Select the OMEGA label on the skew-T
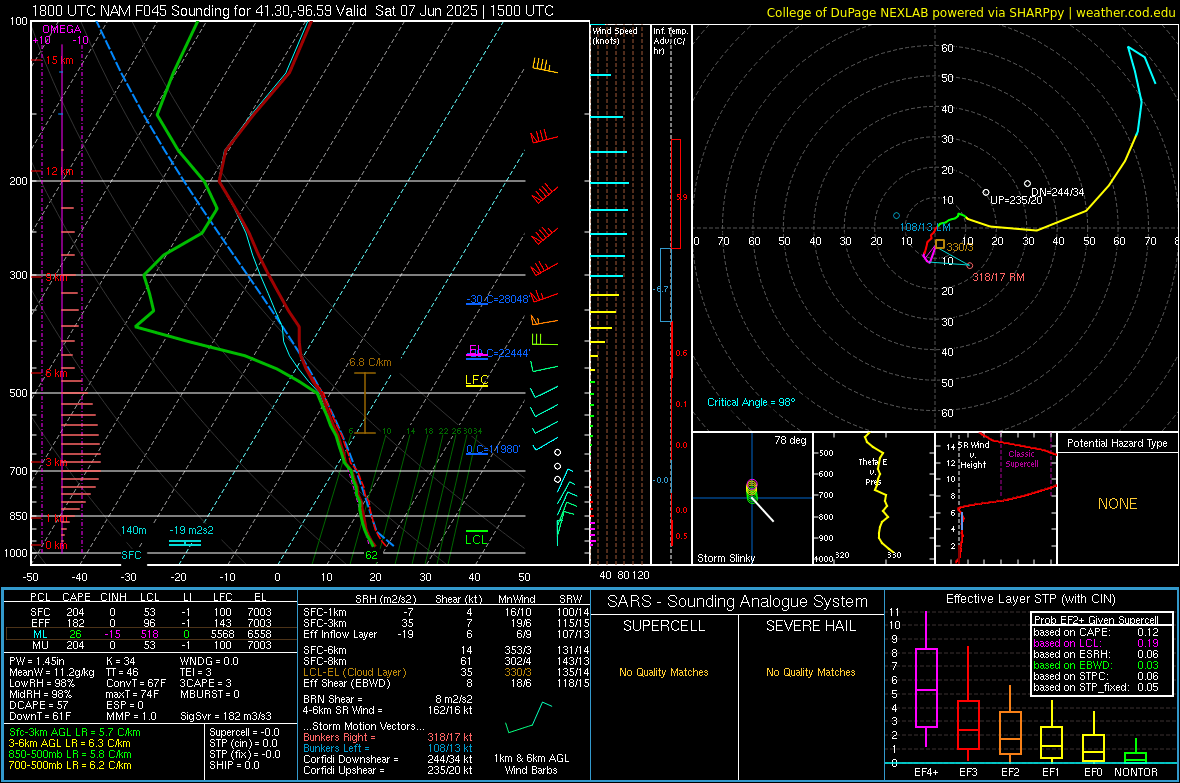This screenshot has width=1180, height=783. (x=62, y=29)
